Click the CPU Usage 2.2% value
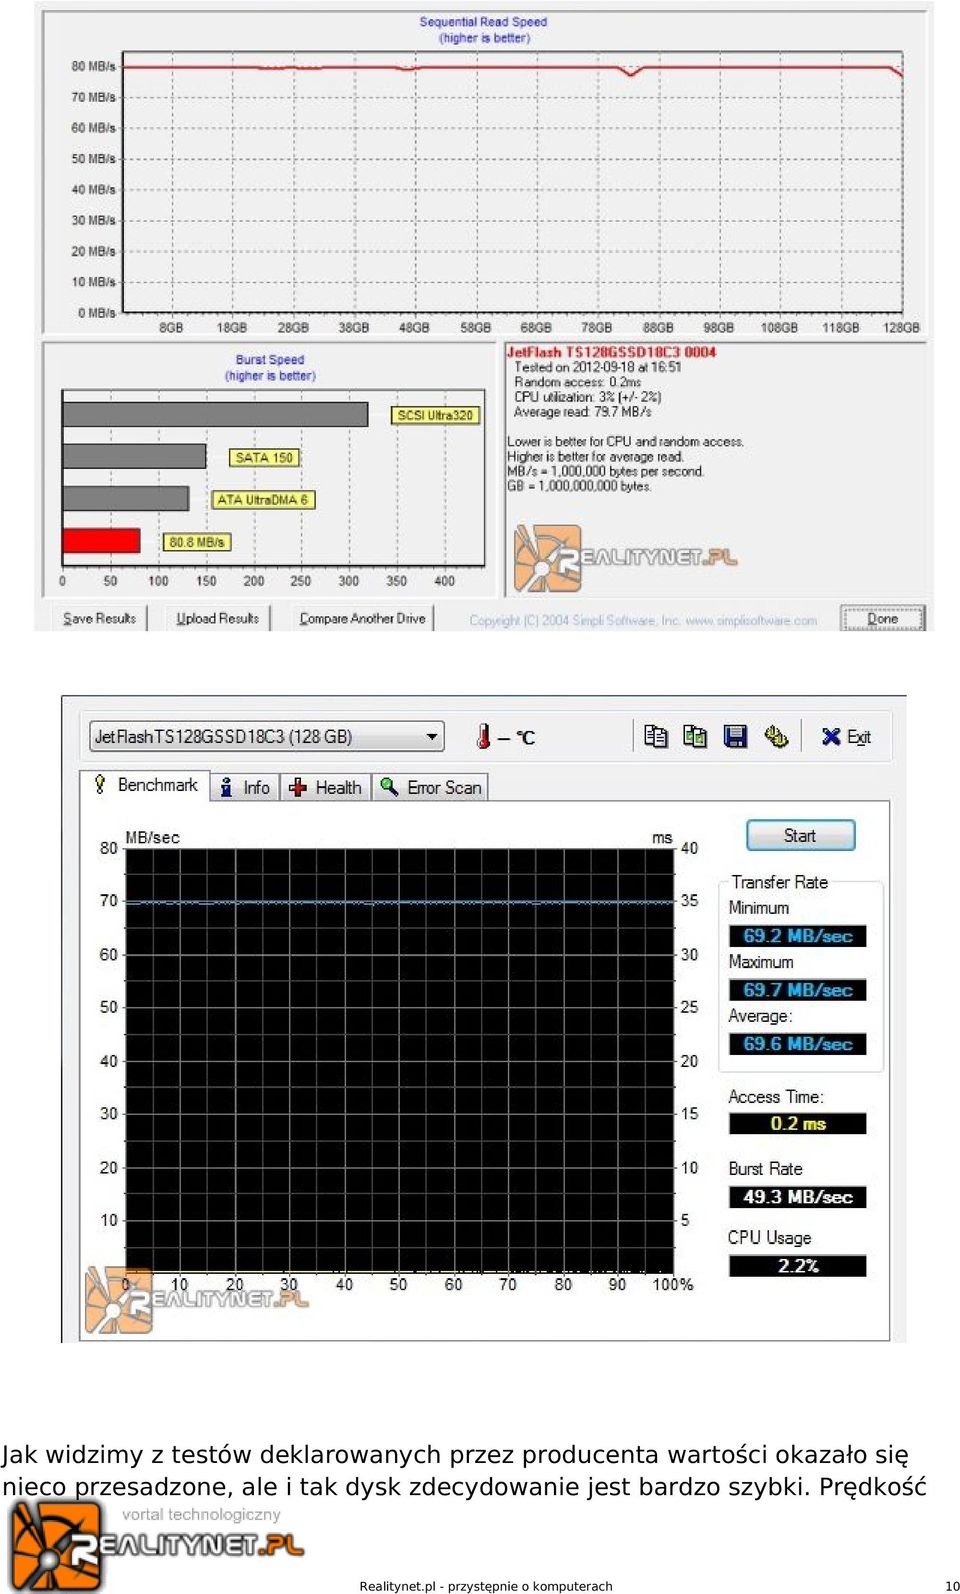The width and height of the screenshot is (960, 1594). (x=797, y=1266)
